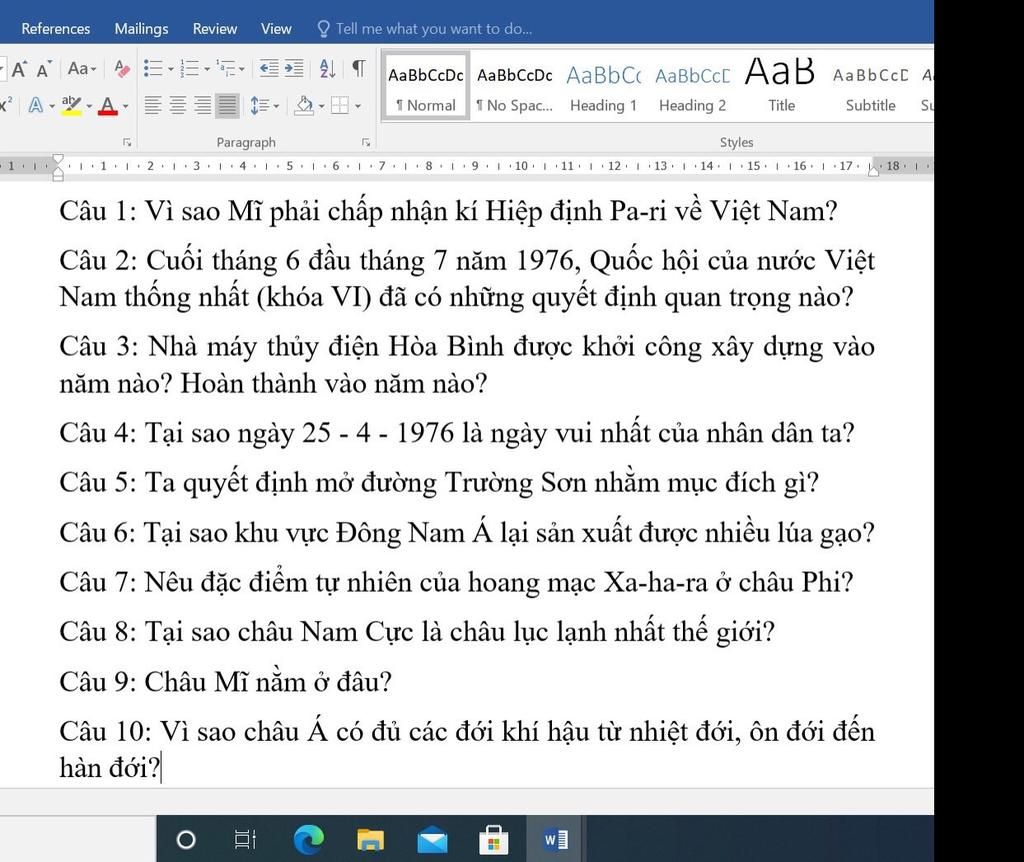The image size is (1024, 862).
Task: Apply the Title style
Action: (x=781, y=86)
